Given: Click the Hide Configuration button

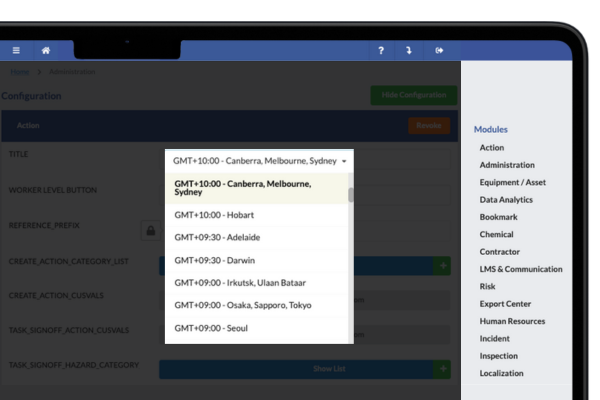Looking at the screenshot, I should click(x=413, y=95).
